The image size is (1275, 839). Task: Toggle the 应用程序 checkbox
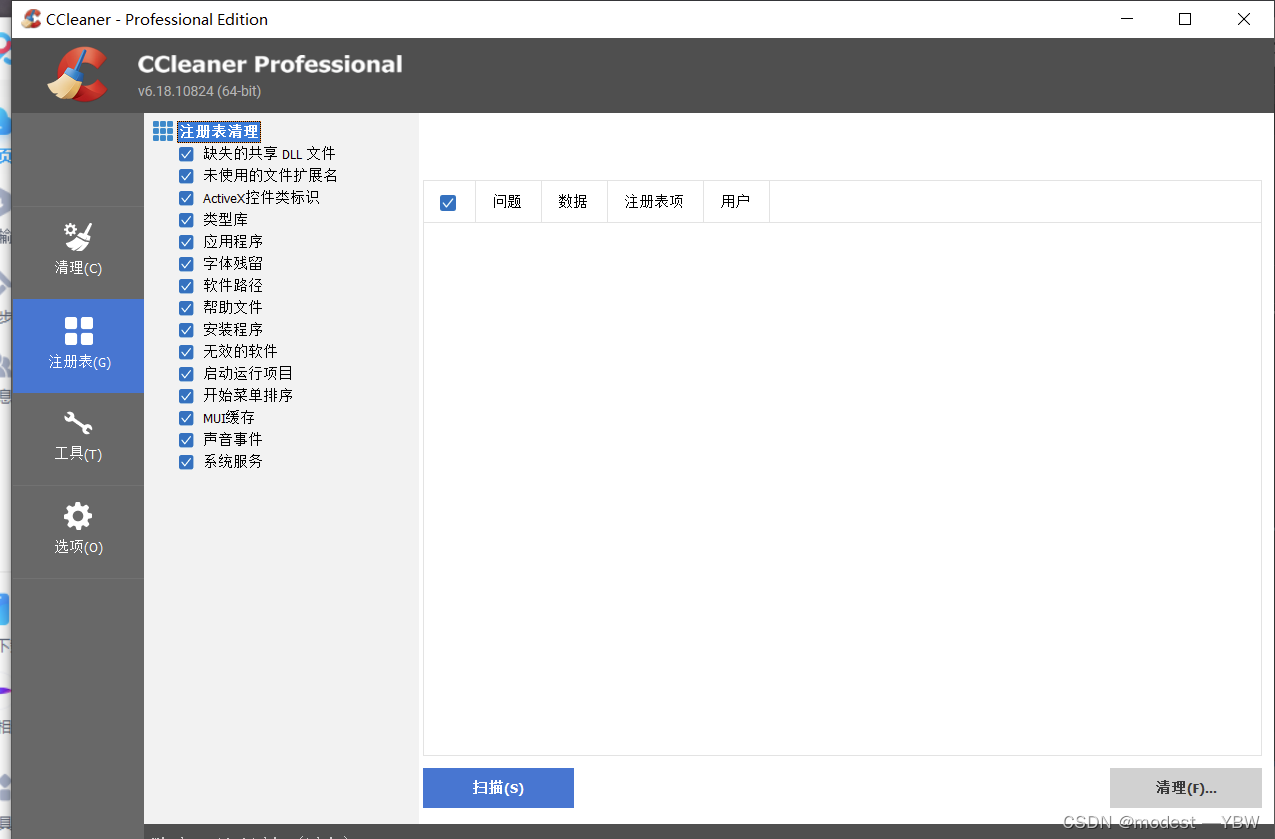pos(186,242)
